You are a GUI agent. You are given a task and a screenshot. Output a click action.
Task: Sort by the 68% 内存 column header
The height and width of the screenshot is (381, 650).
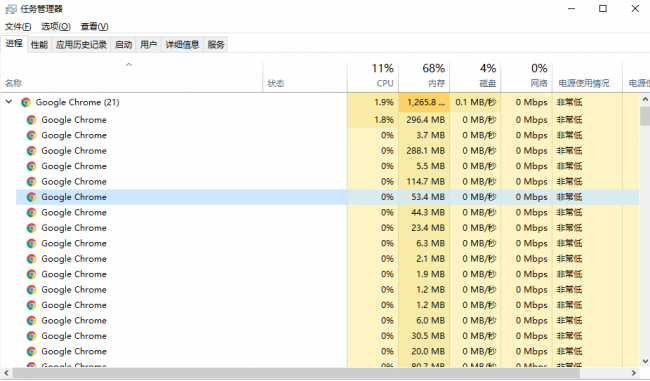click(424, 77)
